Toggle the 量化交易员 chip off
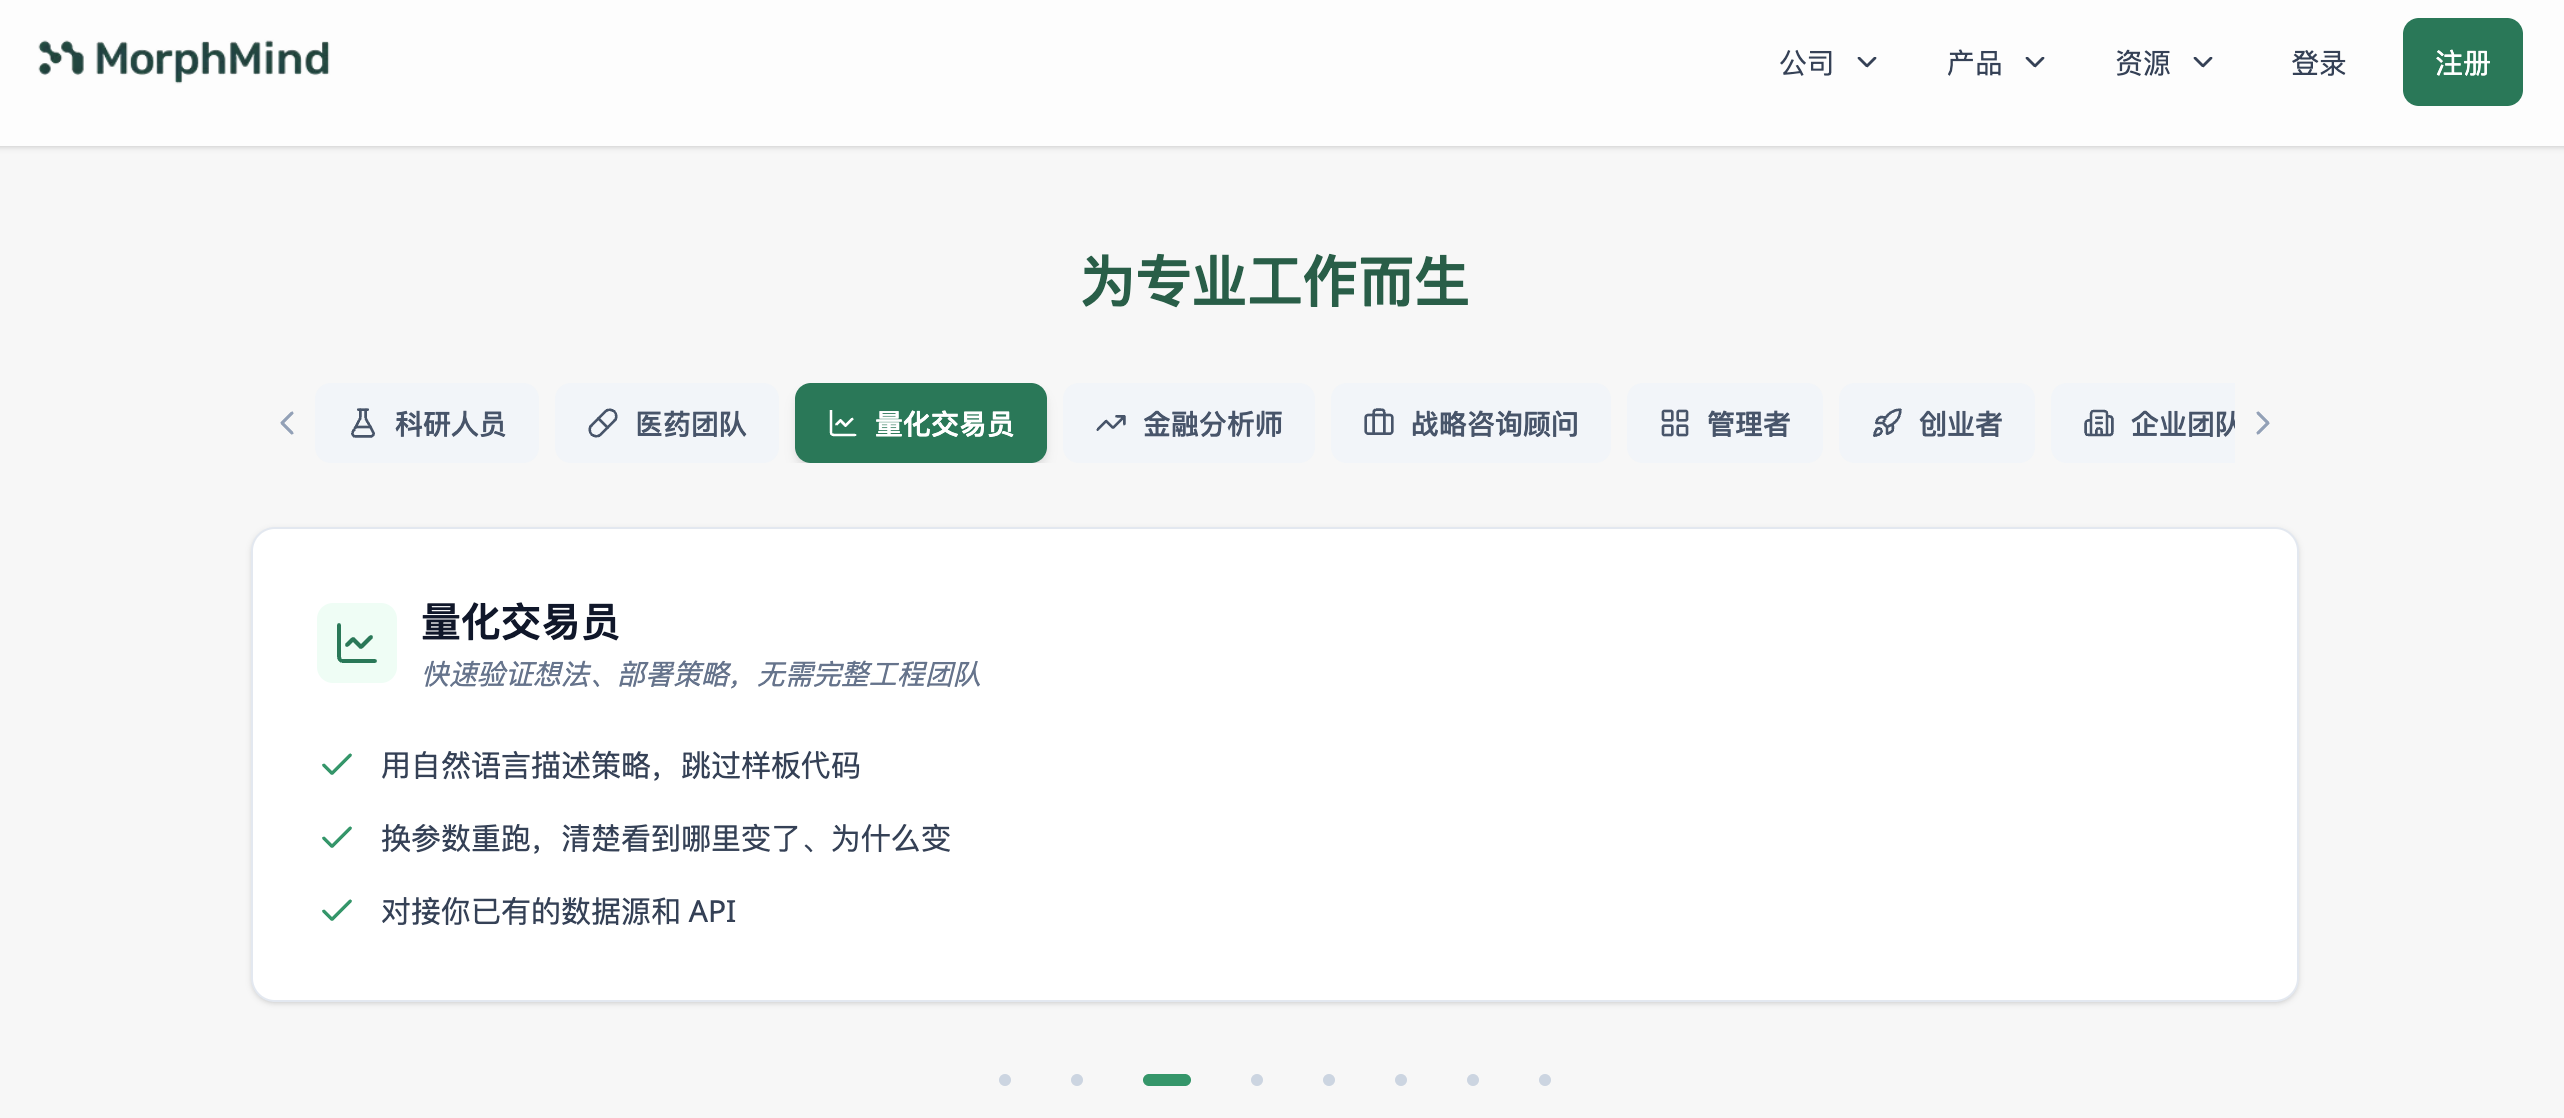 click(x=920, y=423)
